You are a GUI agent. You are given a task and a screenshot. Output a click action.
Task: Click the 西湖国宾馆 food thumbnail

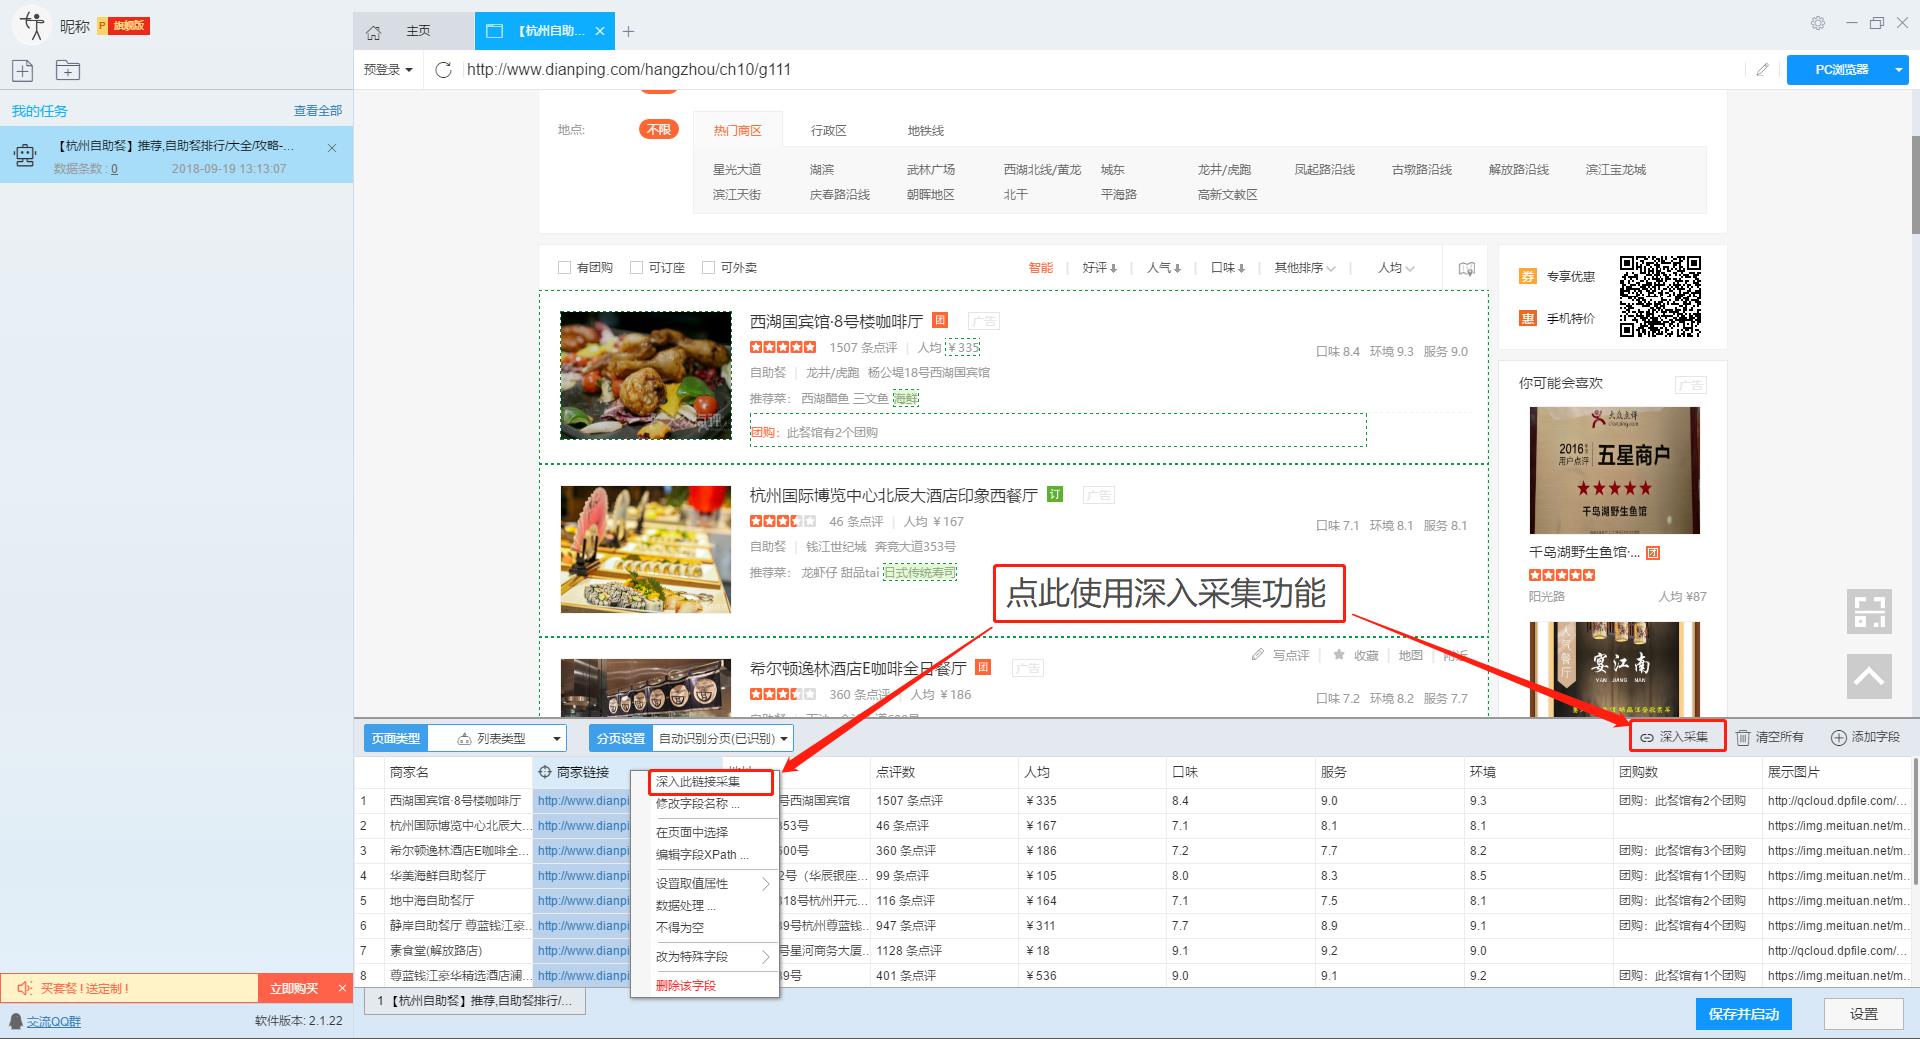[x=646, y=375]
